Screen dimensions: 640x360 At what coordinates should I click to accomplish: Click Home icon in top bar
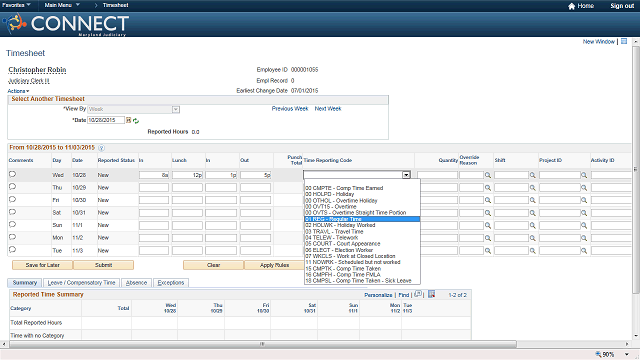pos(571,6)
